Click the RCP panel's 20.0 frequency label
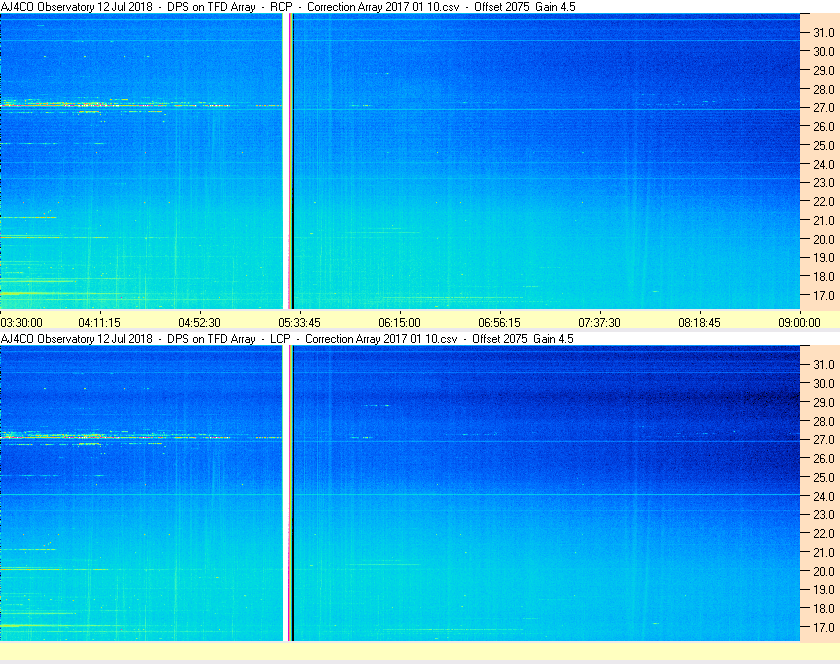This screenshot has width=840, height=664. tap(824, 239)
